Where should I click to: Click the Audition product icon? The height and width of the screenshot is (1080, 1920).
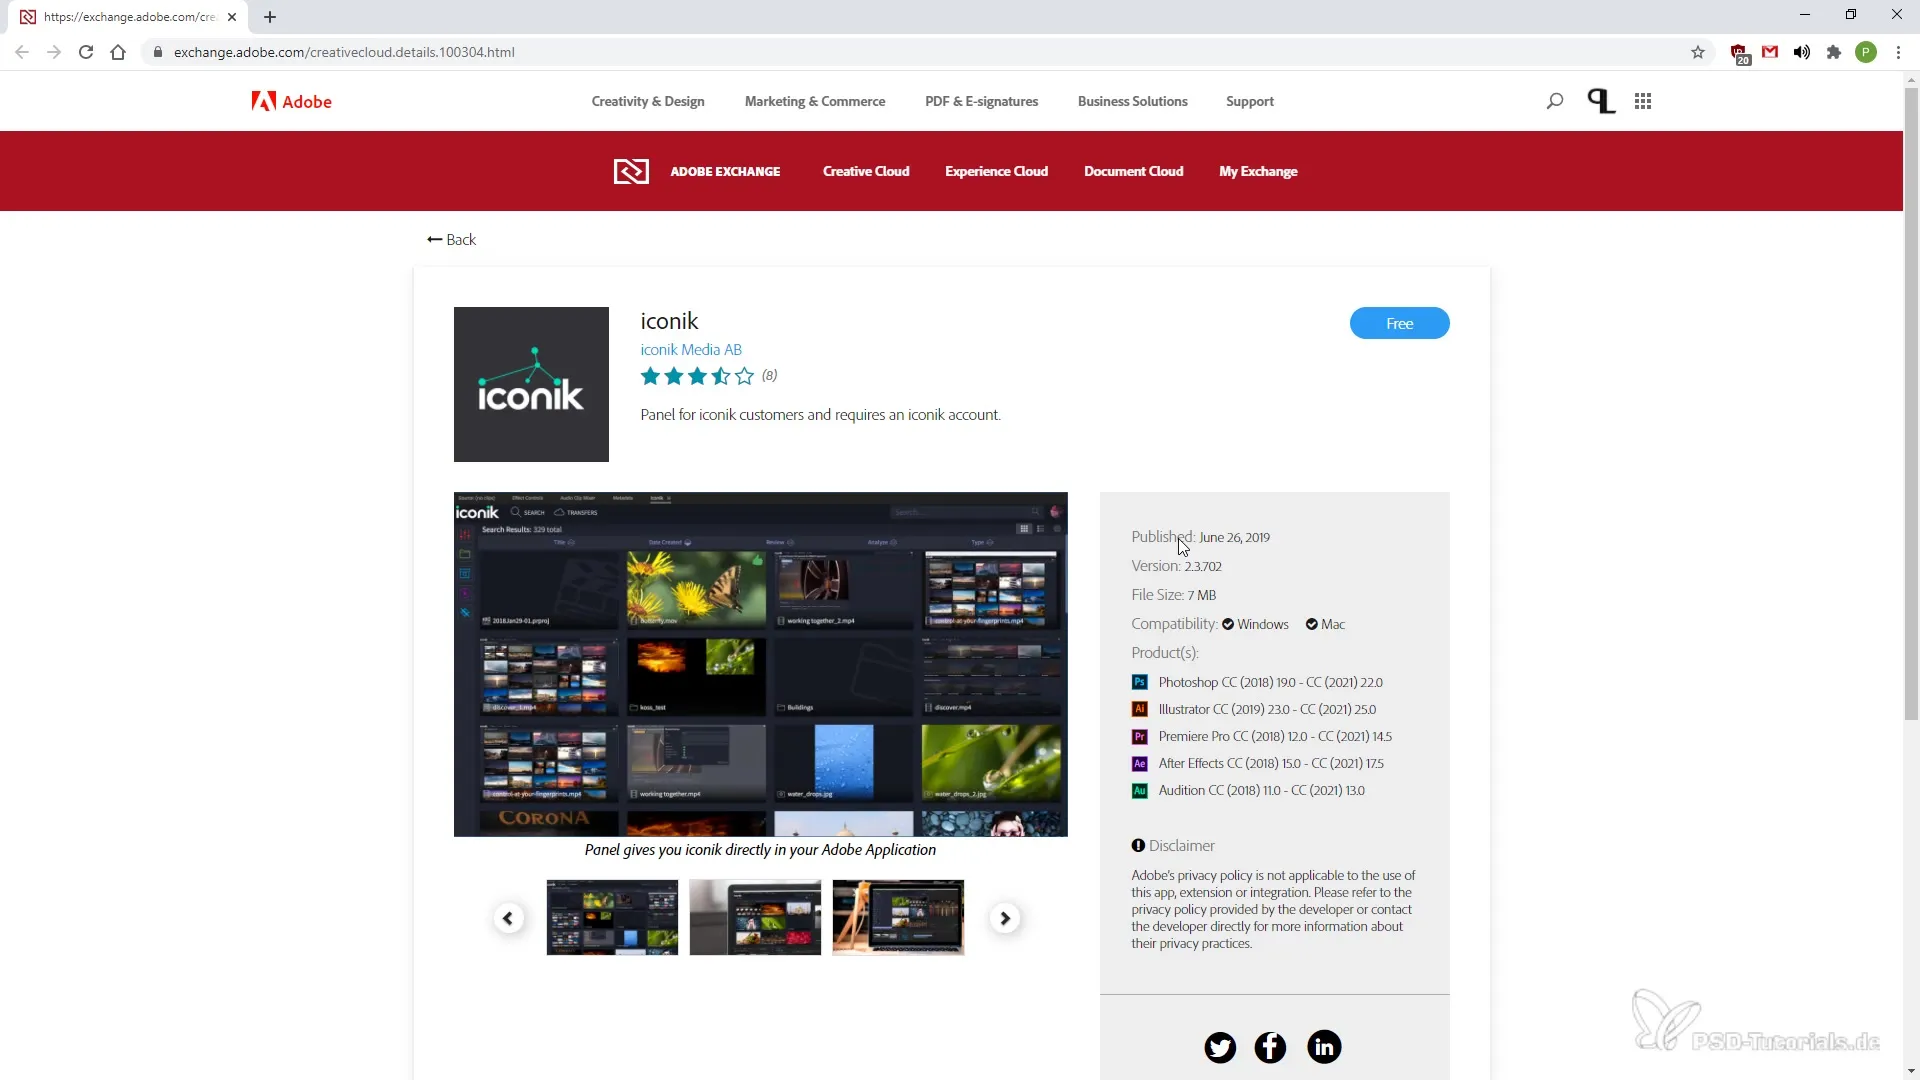(1139, 790)
